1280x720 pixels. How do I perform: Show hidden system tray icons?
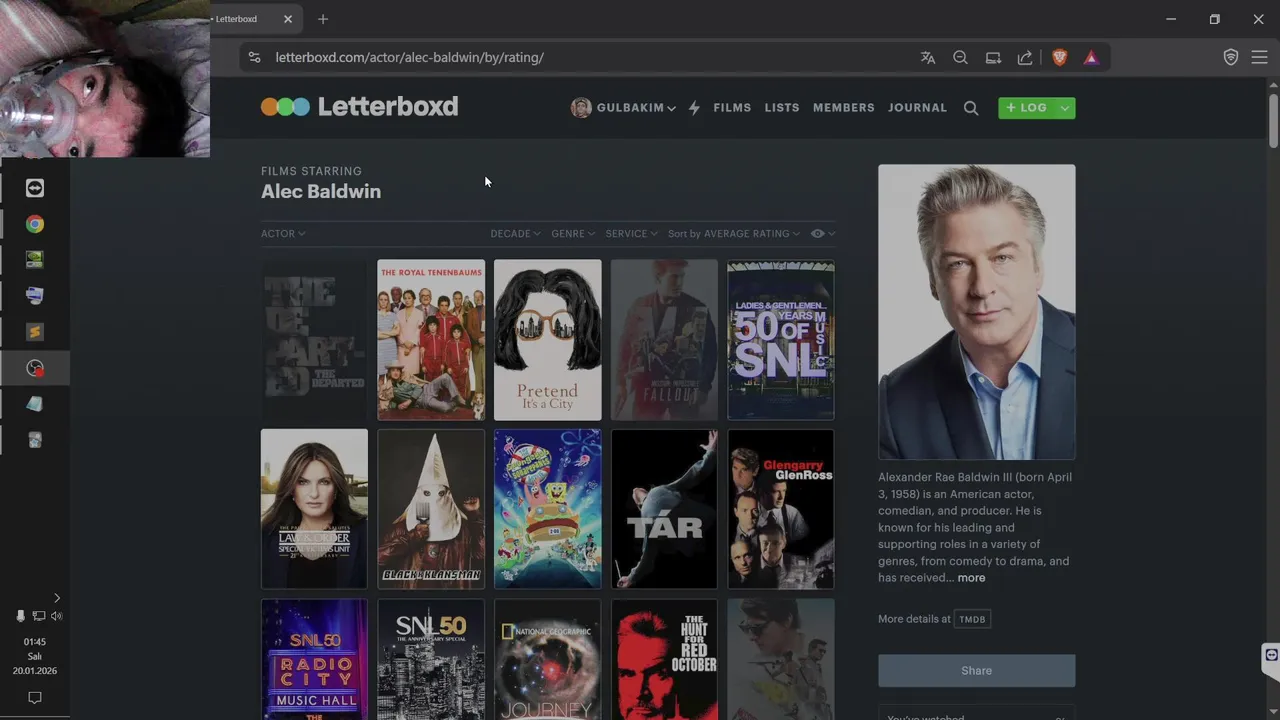[x=57, y=598]
